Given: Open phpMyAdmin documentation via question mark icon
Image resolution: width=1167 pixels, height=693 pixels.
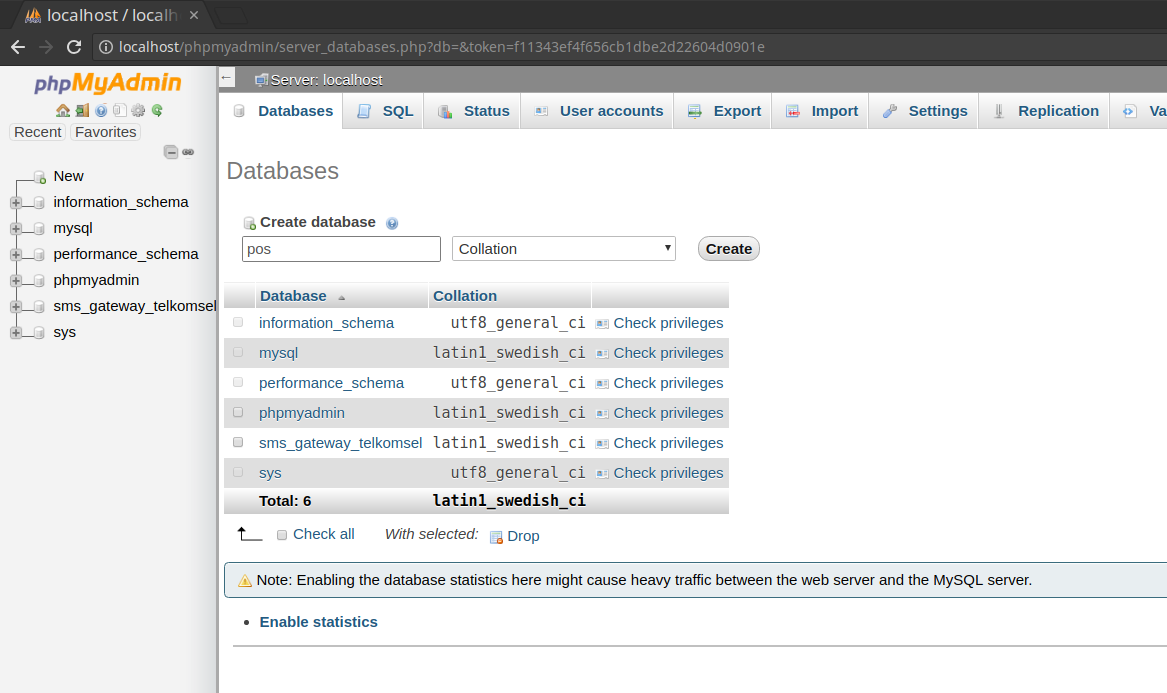Looking at the screenshot, I should click(x=101, y=110).
